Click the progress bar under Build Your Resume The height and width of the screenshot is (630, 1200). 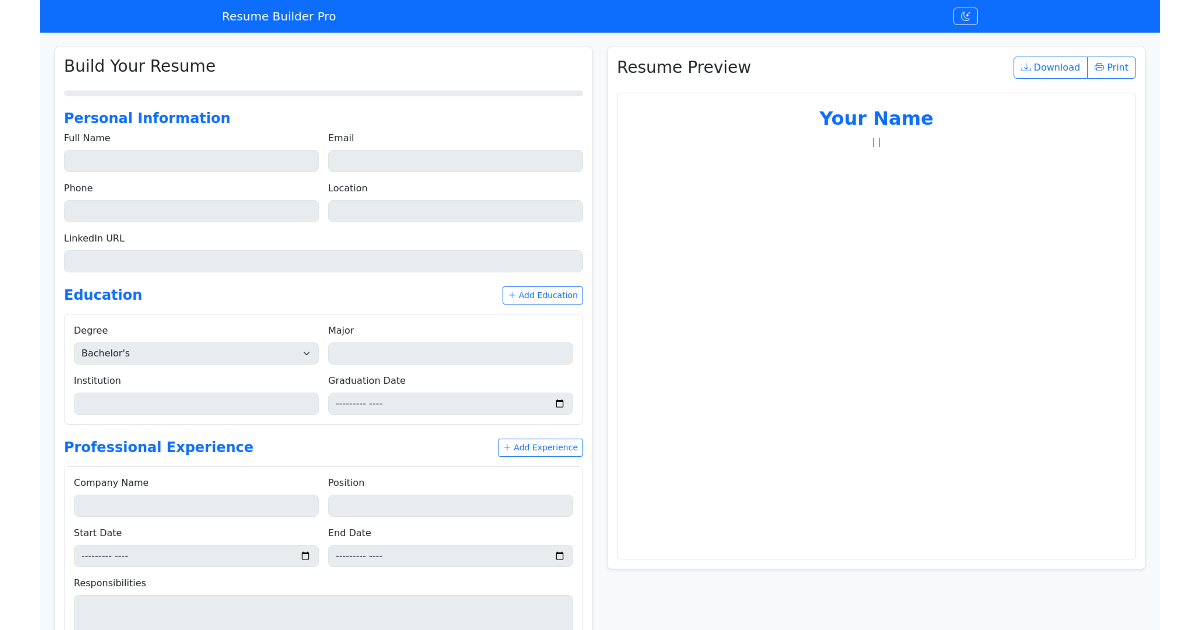[x=323, y=93]
